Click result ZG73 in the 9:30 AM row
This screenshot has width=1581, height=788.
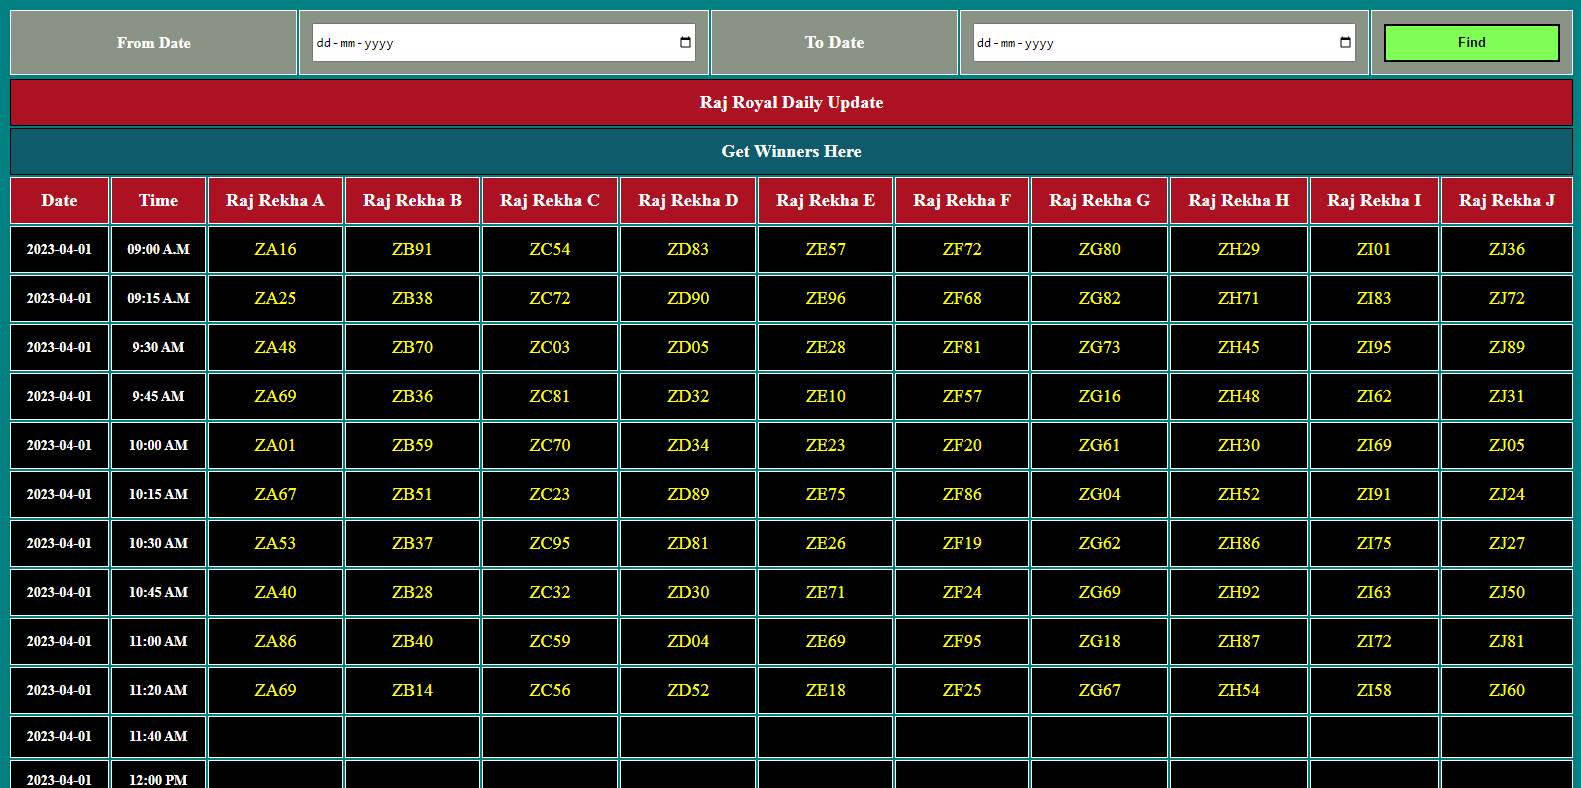[1099, 348]
